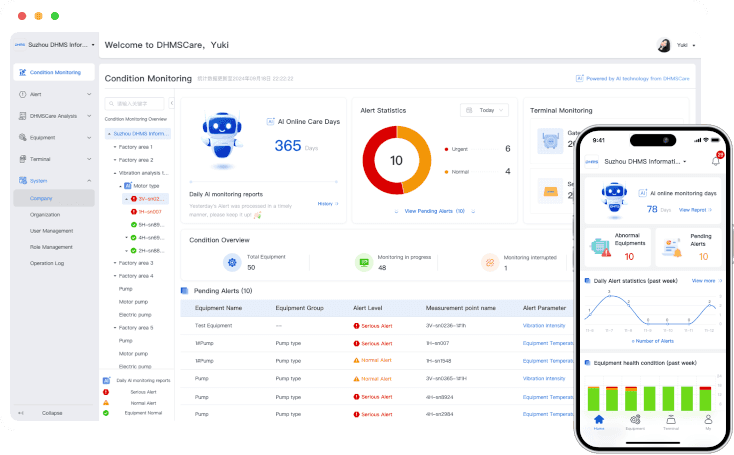This screenshot has width=734, height=455.
Task: Click the Normal legend entry
Action: coord(457,172)
